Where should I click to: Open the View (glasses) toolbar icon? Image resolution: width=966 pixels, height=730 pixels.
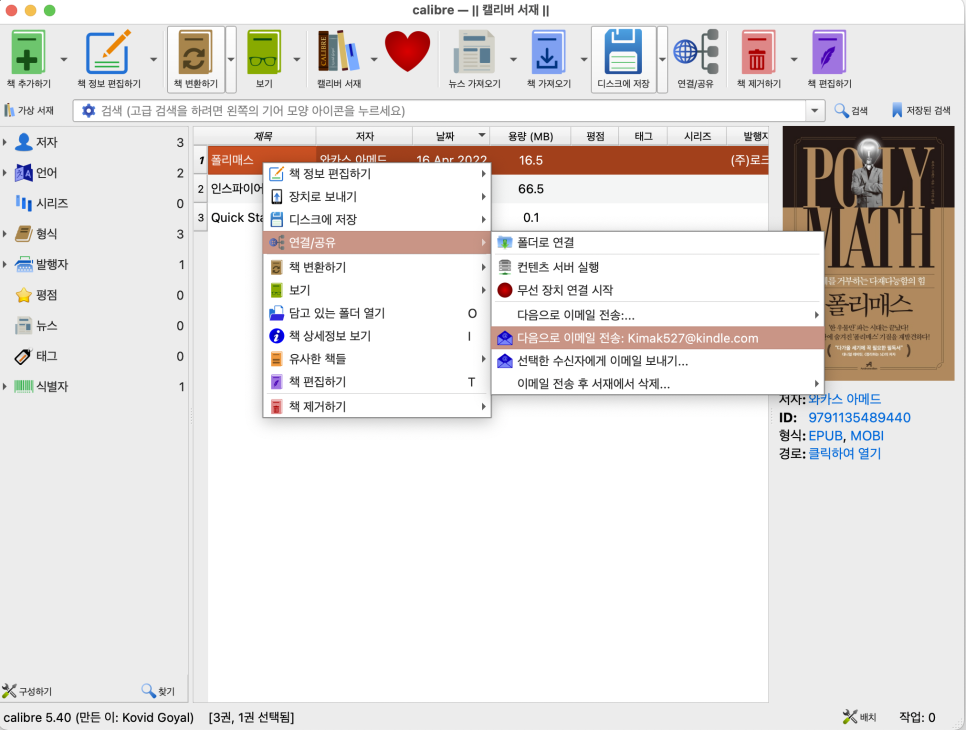pos(264,52)
